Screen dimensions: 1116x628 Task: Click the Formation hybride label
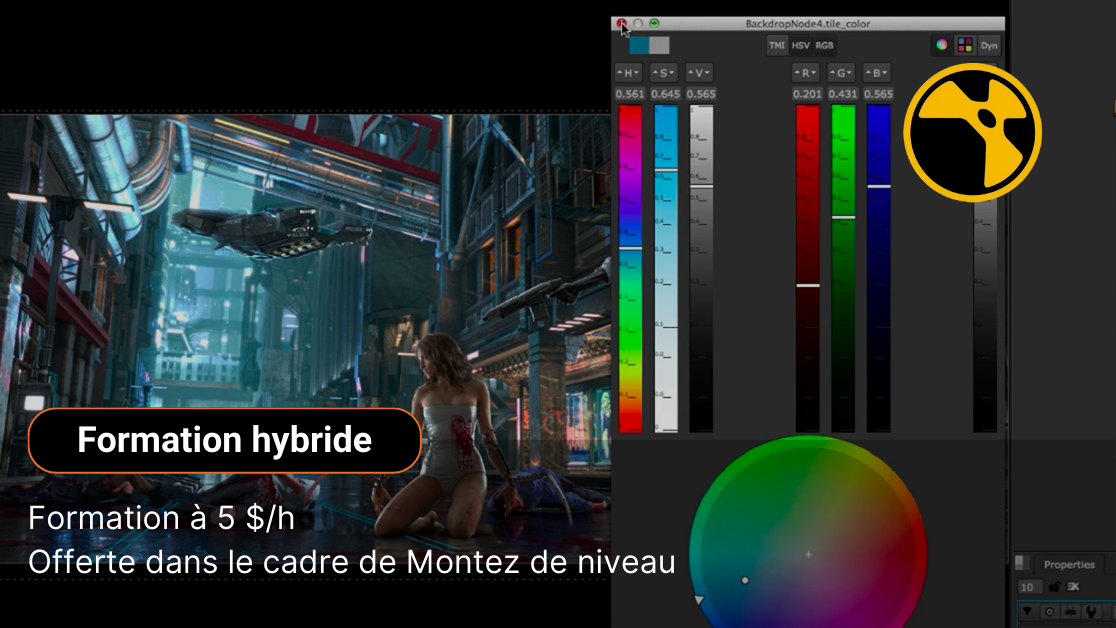point(224,439)
